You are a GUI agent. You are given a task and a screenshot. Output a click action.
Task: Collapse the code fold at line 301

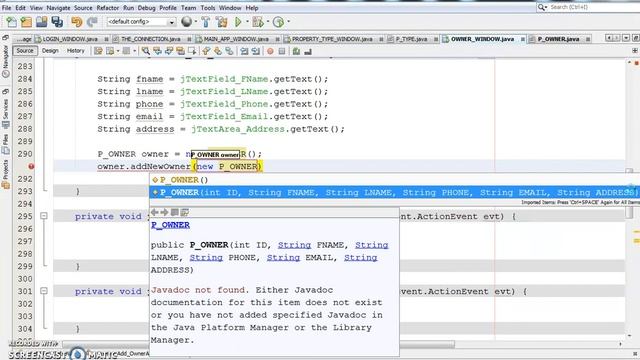[44, 291]
